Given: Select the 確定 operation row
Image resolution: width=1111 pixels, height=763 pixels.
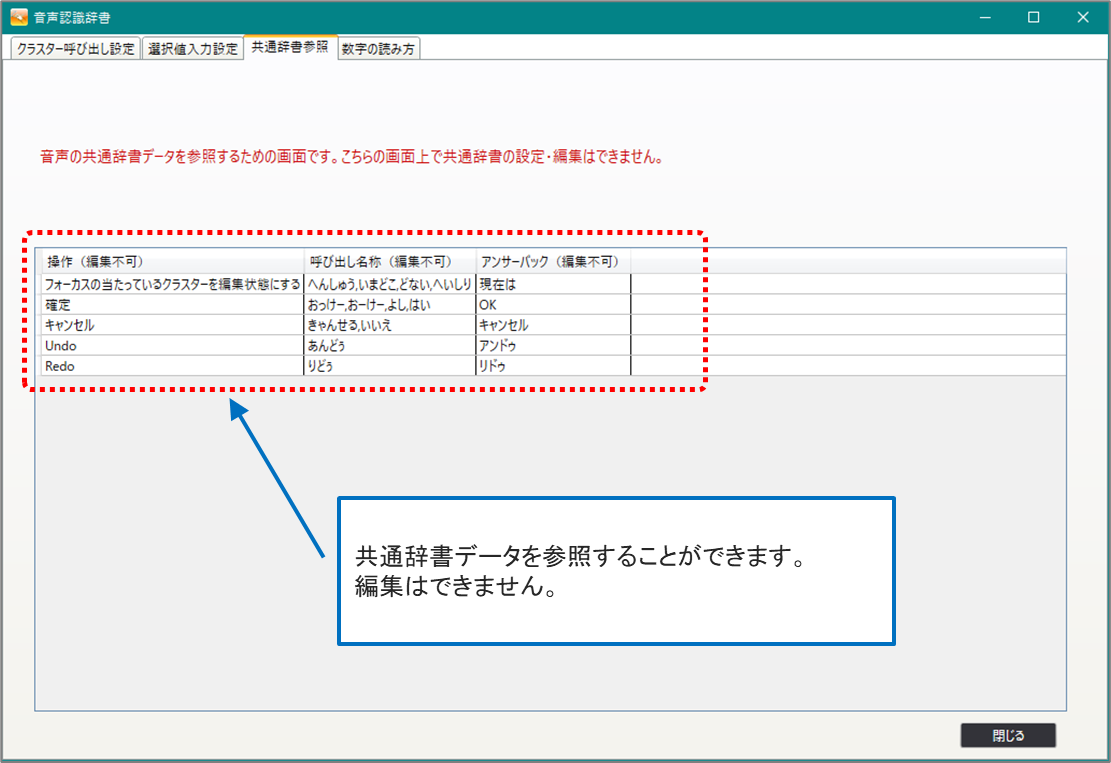Looking at the screenshot, I should pos(170,305).
